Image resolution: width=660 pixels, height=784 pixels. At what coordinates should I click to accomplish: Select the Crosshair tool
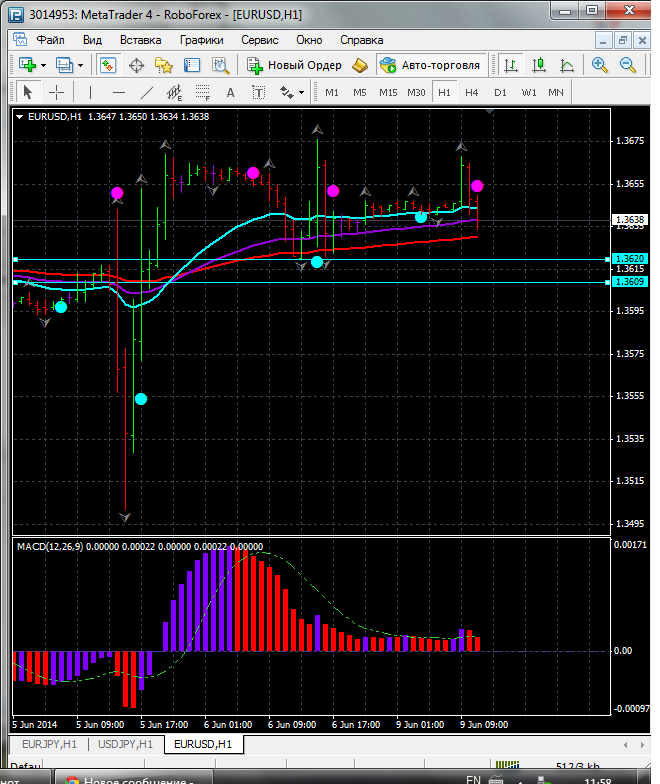point(57,92)
